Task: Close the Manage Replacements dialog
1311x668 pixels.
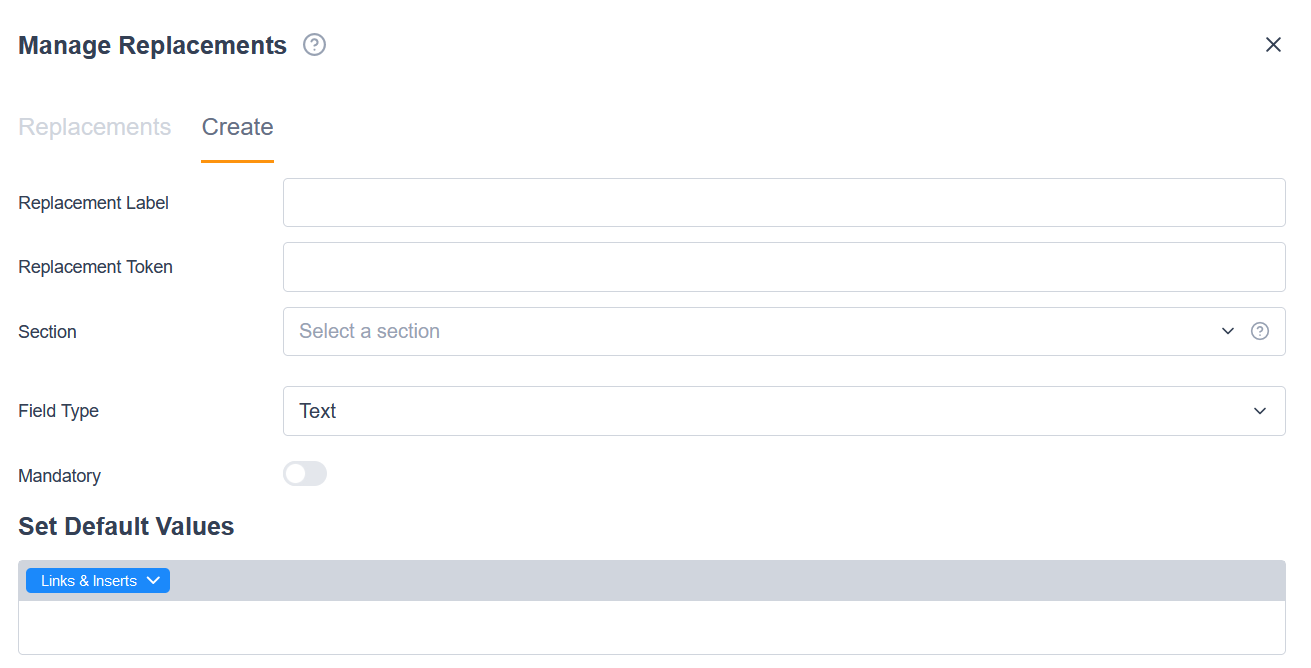Action: coord(1273,45)
